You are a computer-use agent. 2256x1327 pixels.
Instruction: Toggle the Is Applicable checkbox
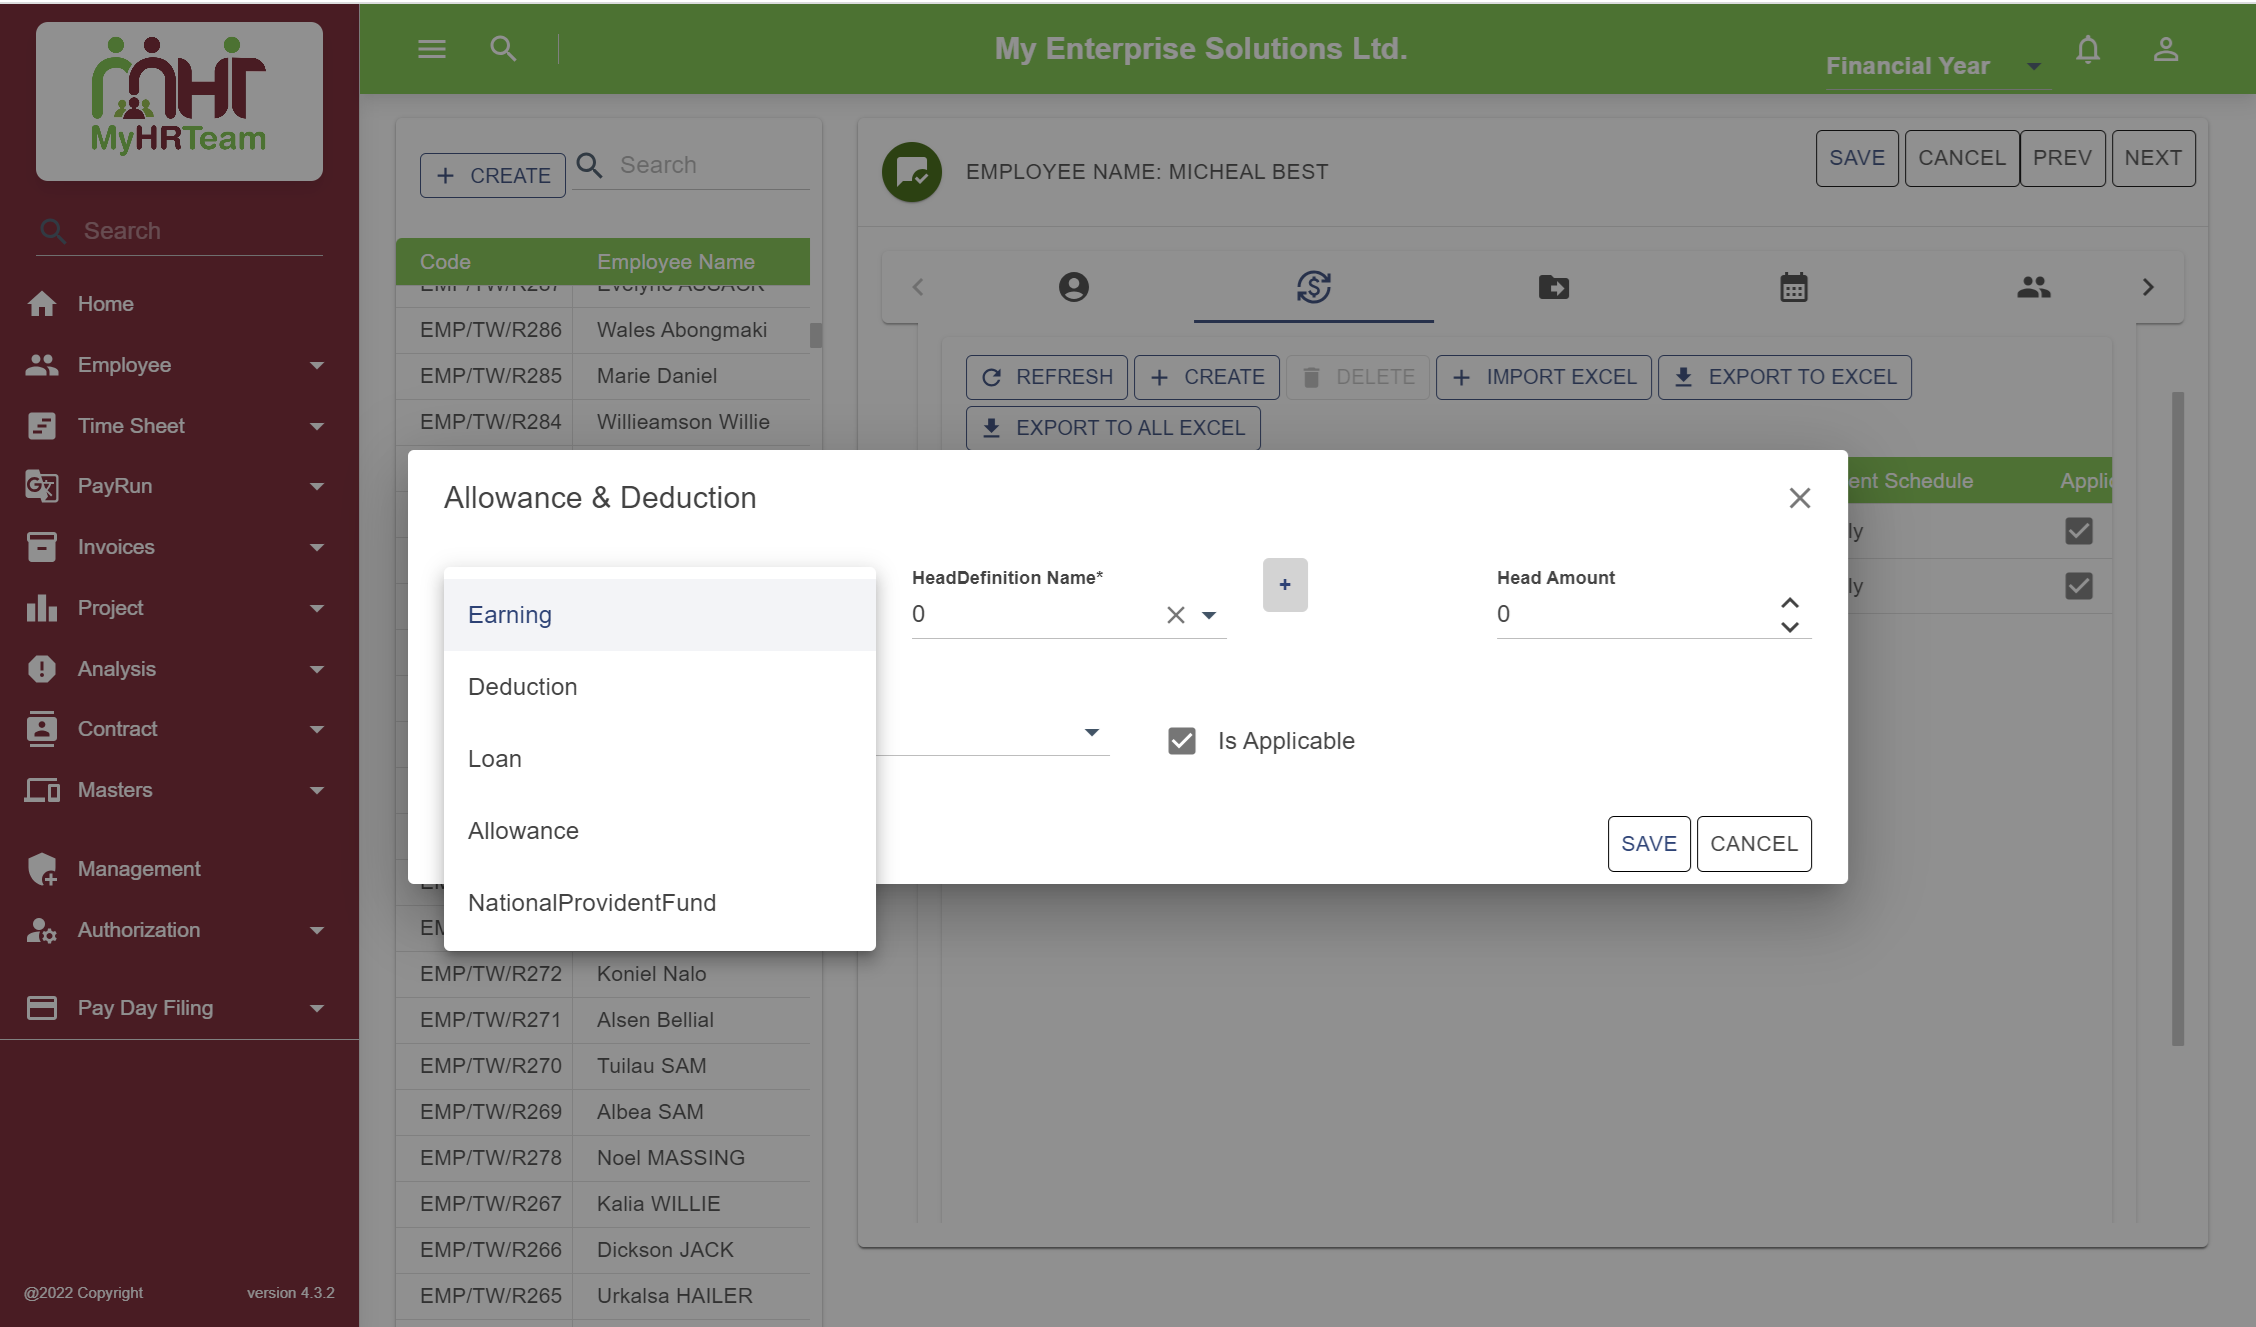coord(1181,741)
